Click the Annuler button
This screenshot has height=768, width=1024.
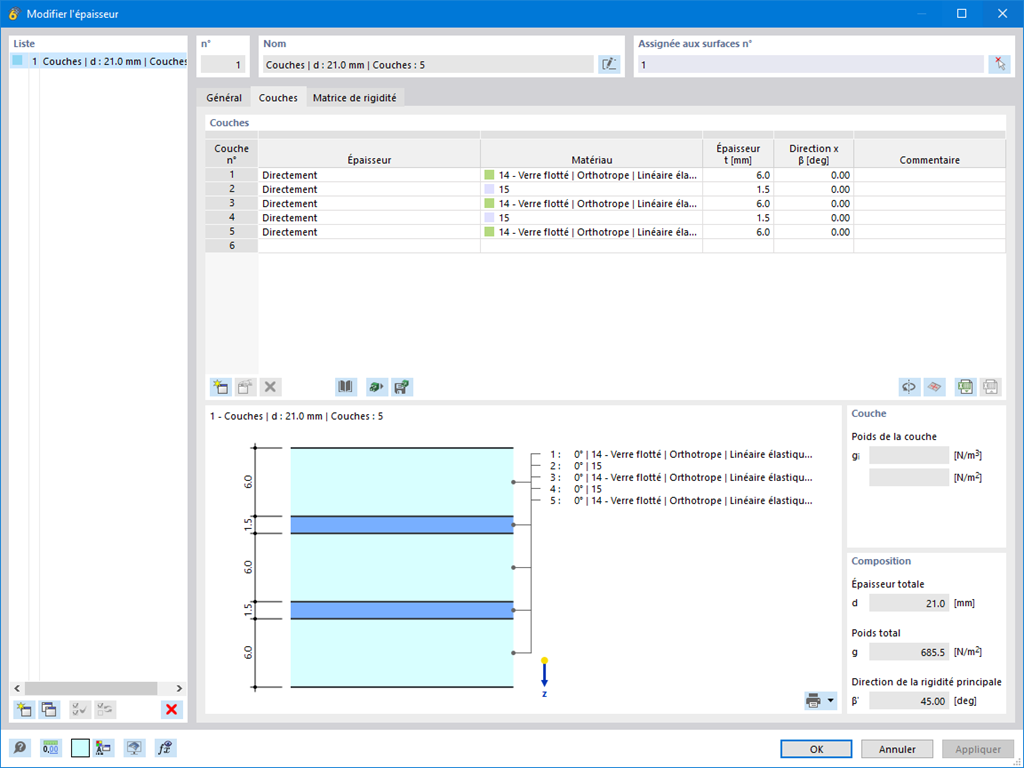[x=897, y=749]
